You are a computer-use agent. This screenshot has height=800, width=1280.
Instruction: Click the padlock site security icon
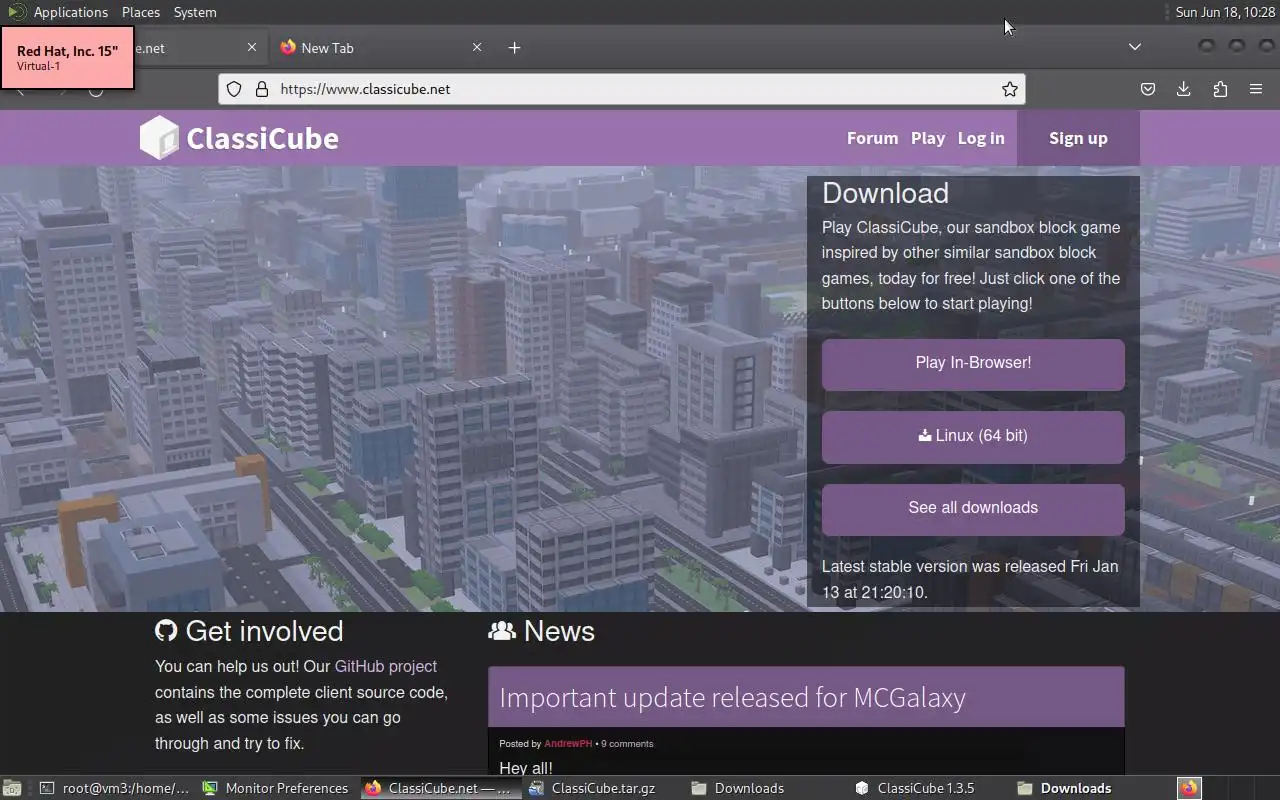[262, 89]
